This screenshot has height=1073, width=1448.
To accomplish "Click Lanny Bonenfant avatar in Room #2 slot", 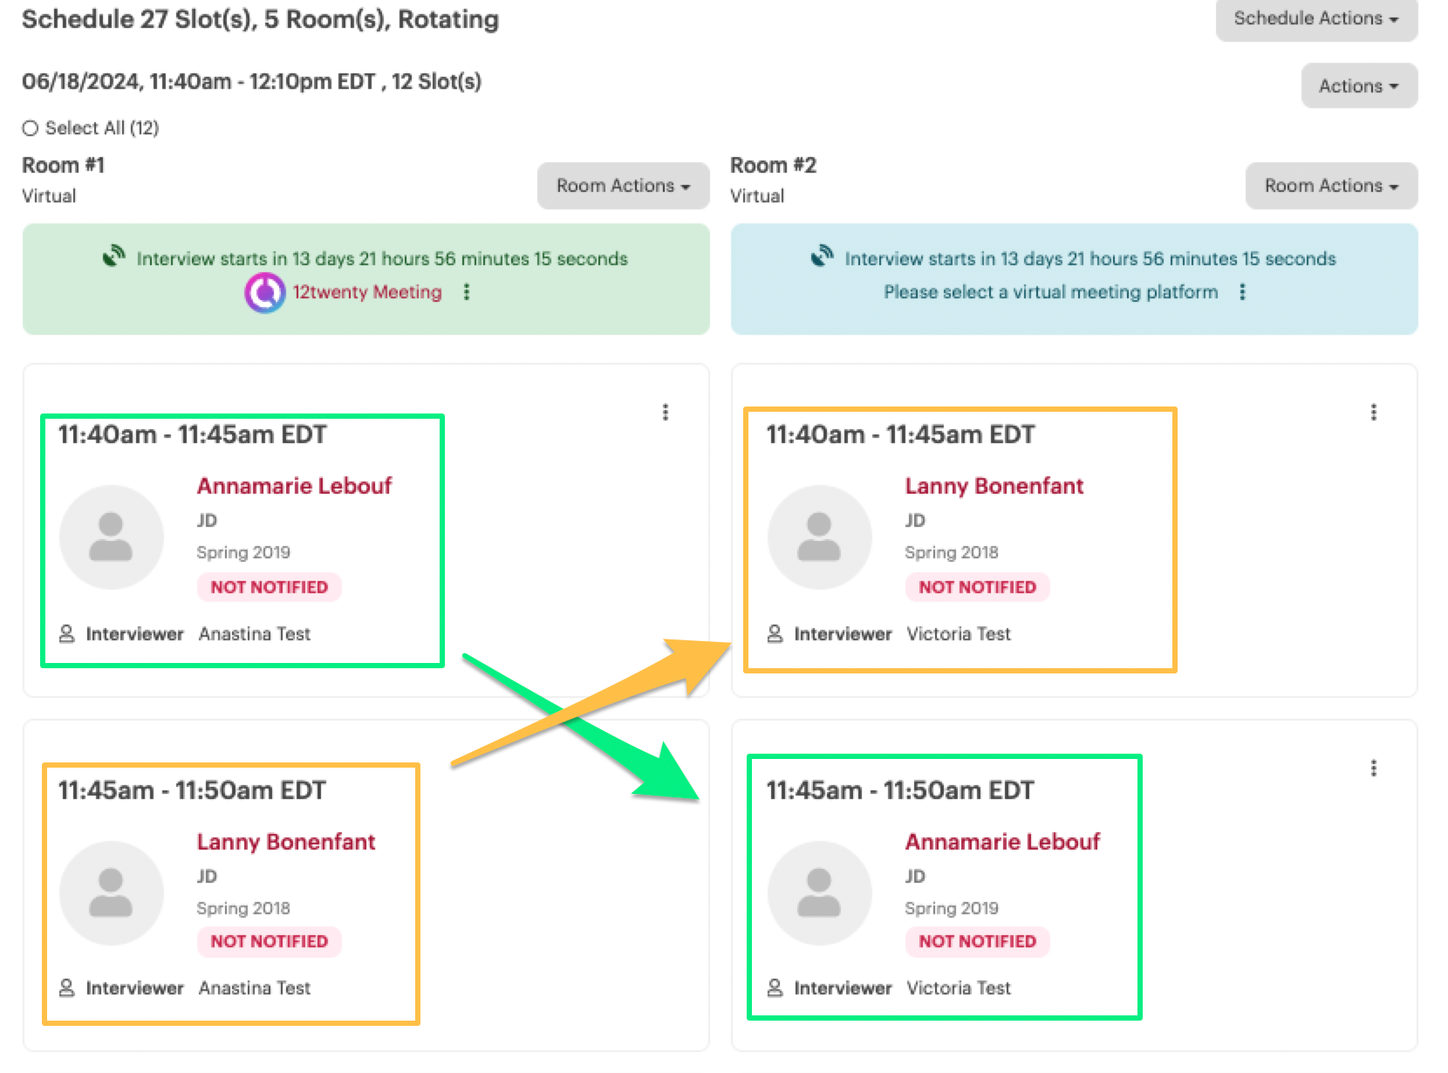I will click(x=819, y=537).
